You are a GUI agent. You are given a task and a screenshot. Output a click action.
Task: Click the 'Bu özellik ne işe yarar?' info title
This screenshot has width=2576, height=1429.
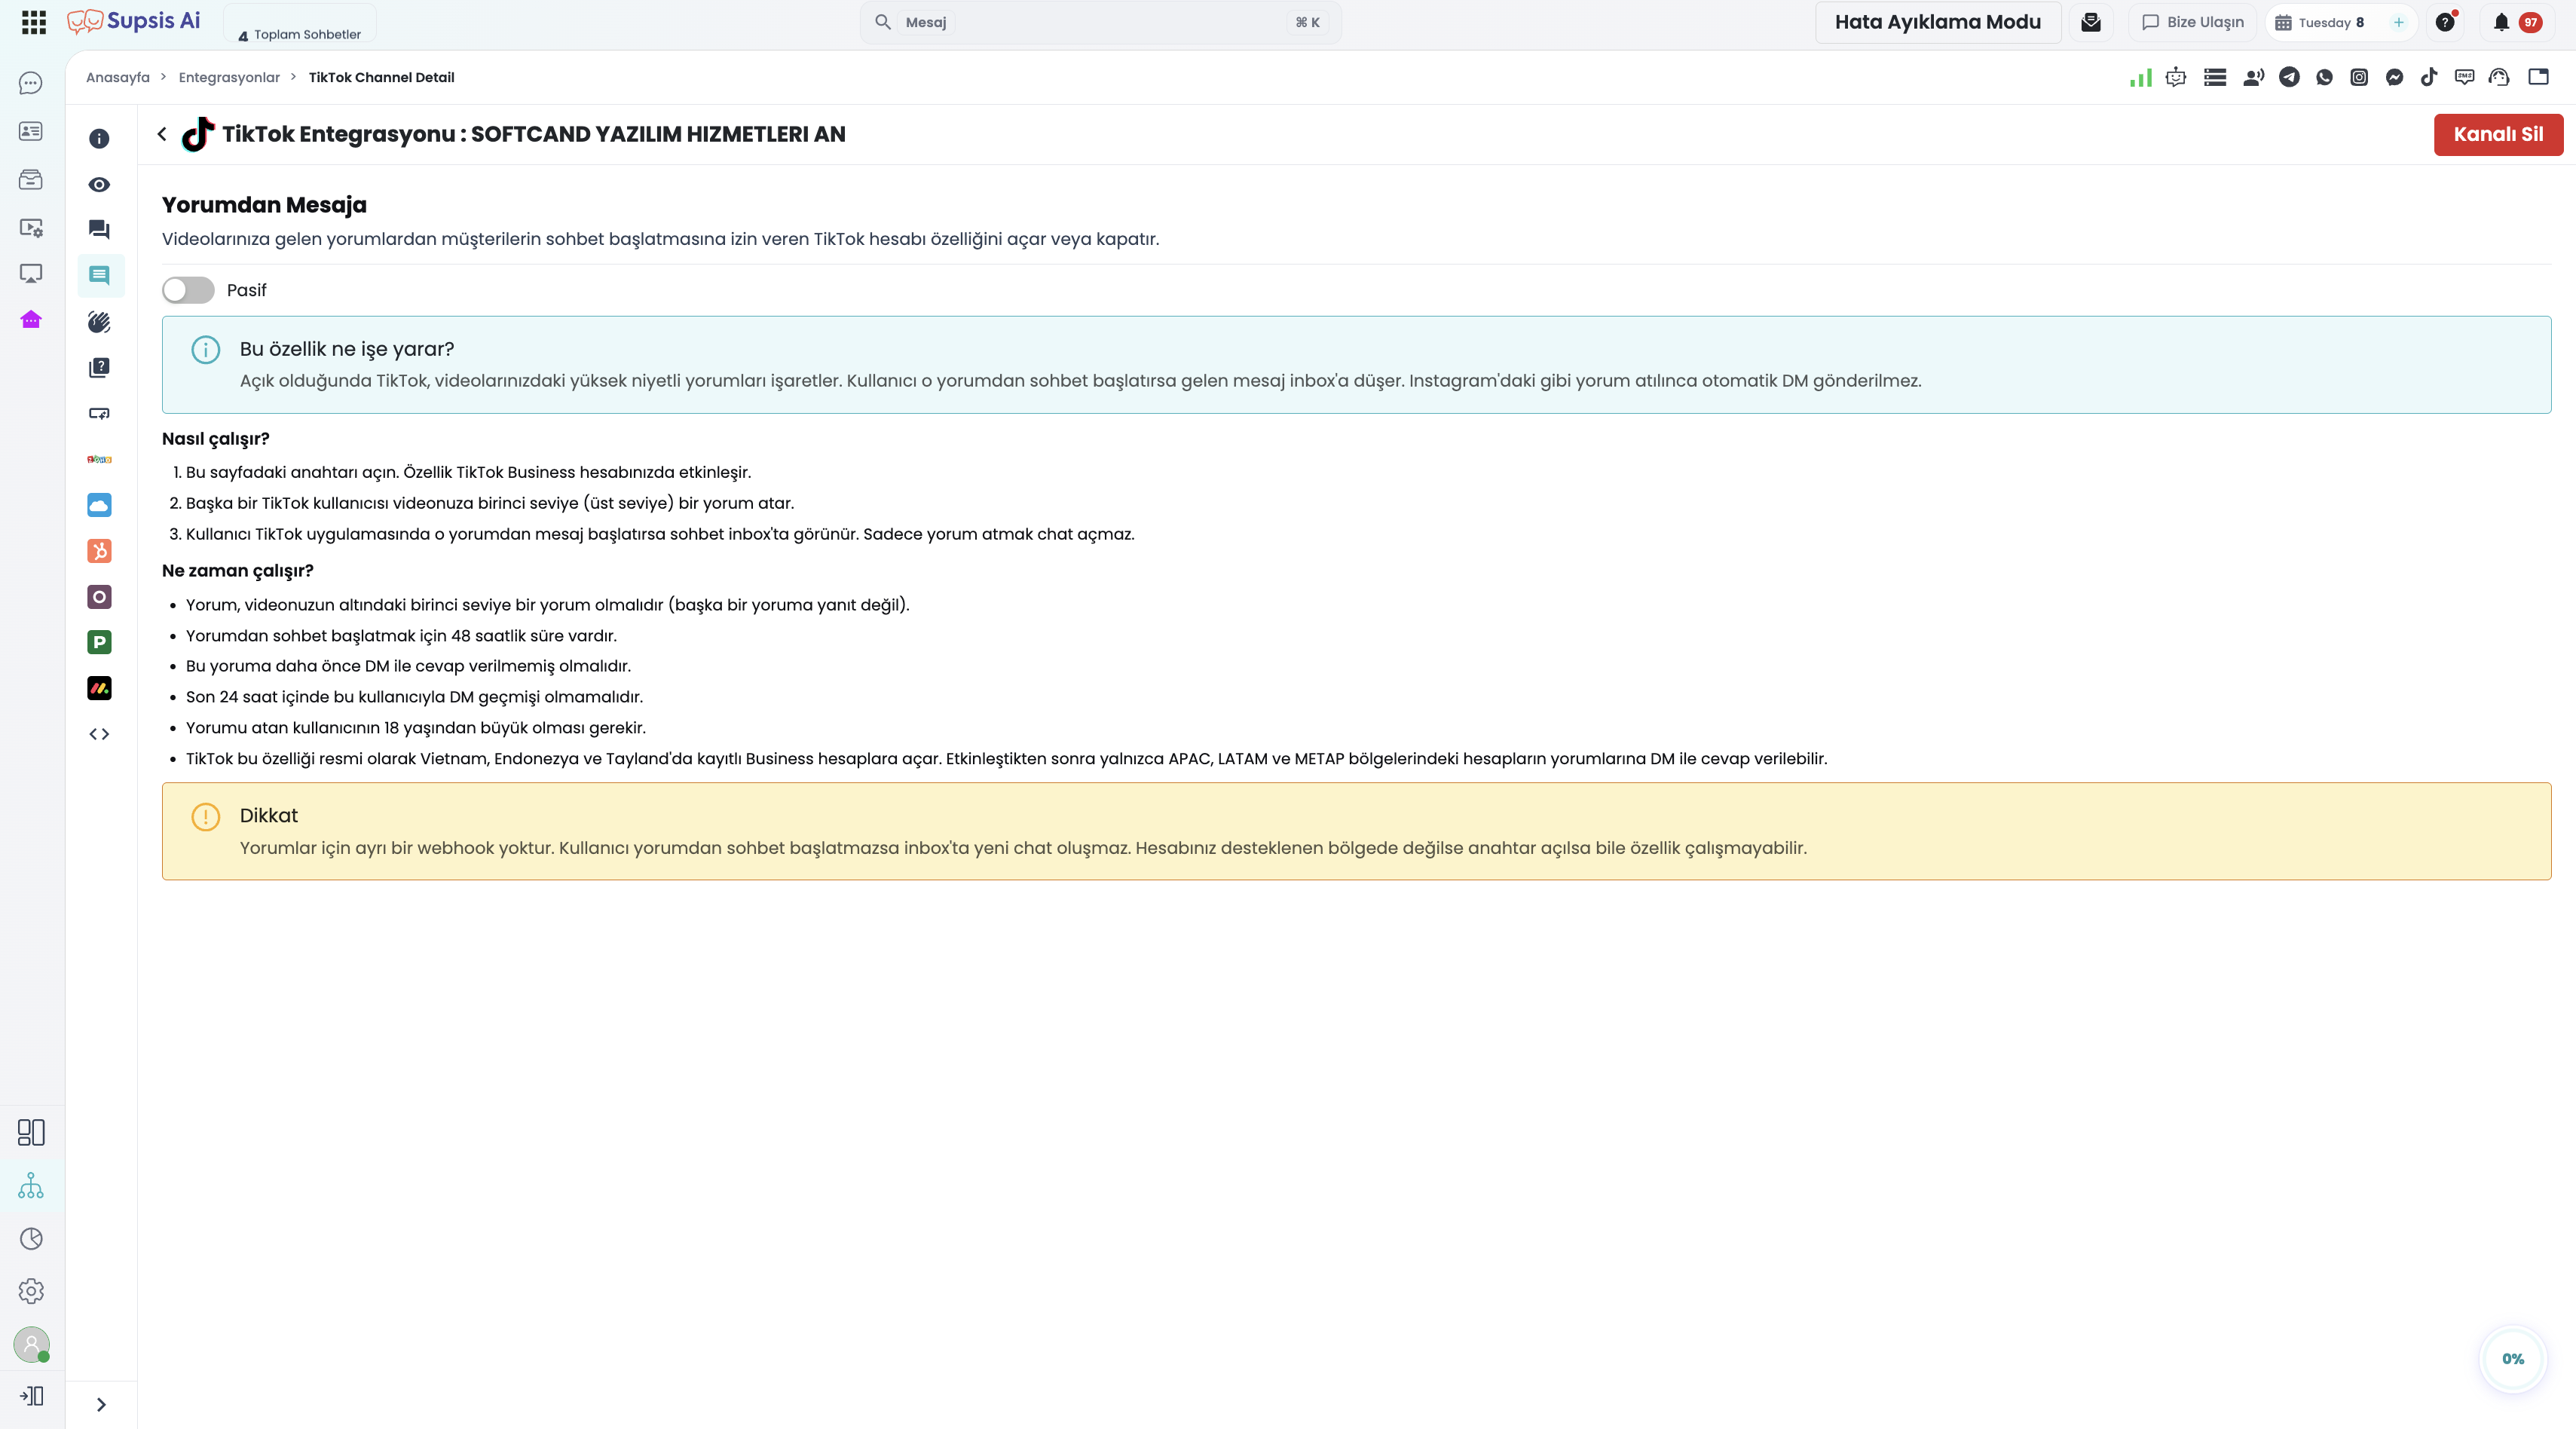(x=347, y=349)
